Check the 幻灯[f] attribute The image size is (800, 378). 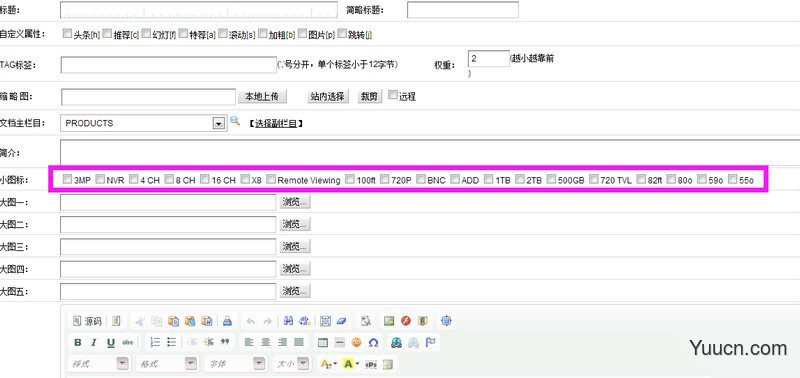(x=146, y=34)
